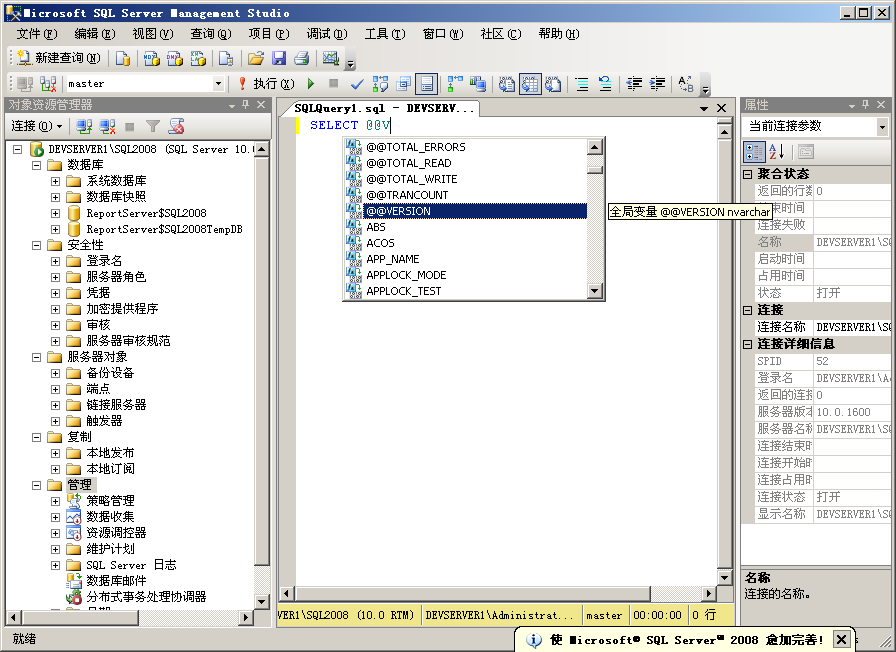Click the Uncomment selected lines icon
The image size is (896, 652).
[605, 85]
